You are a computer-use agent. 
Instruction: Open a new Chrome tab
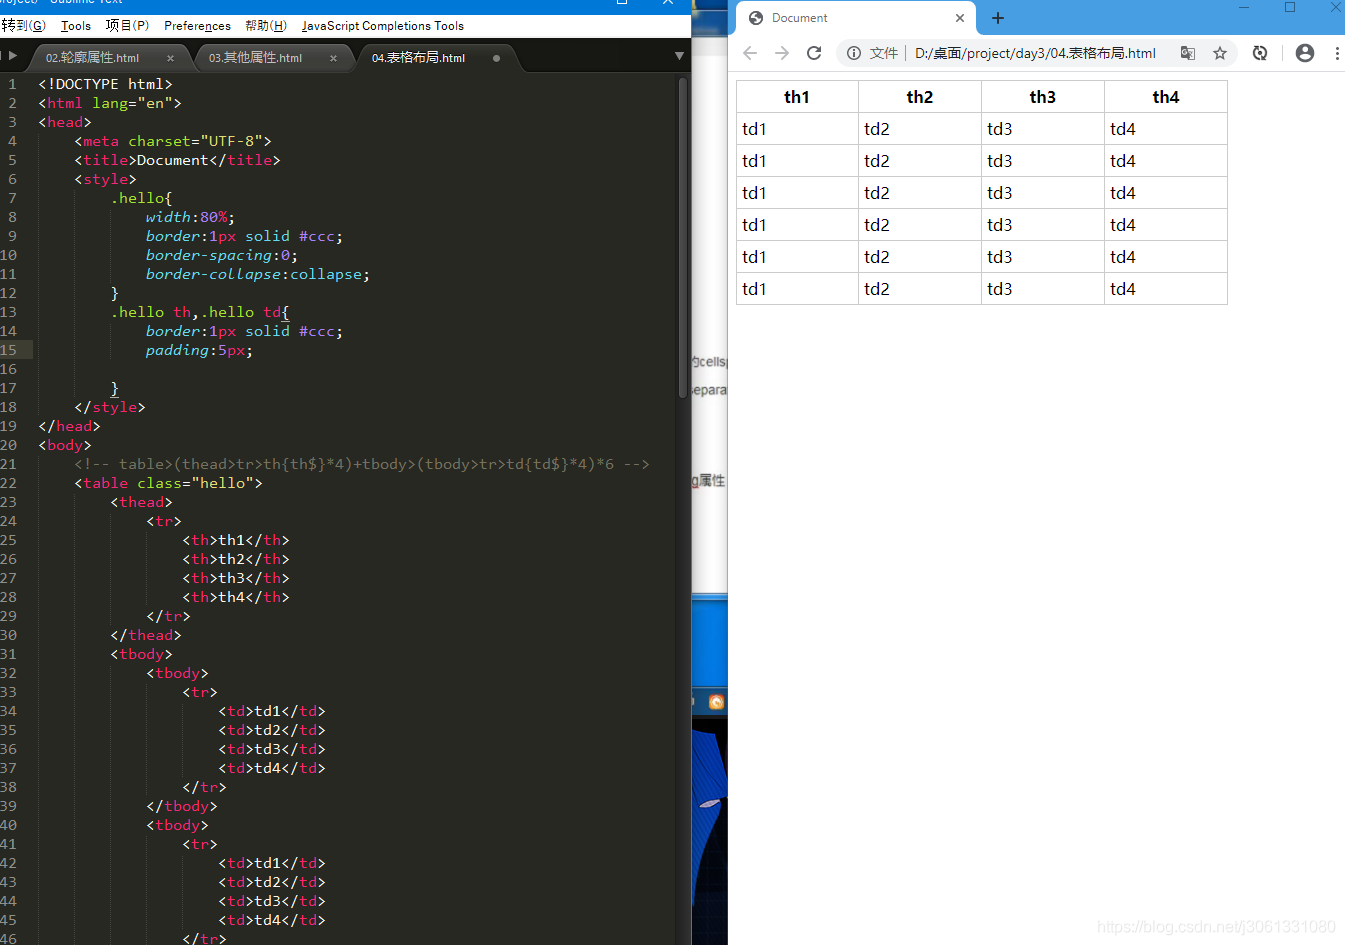coord(998,18)
